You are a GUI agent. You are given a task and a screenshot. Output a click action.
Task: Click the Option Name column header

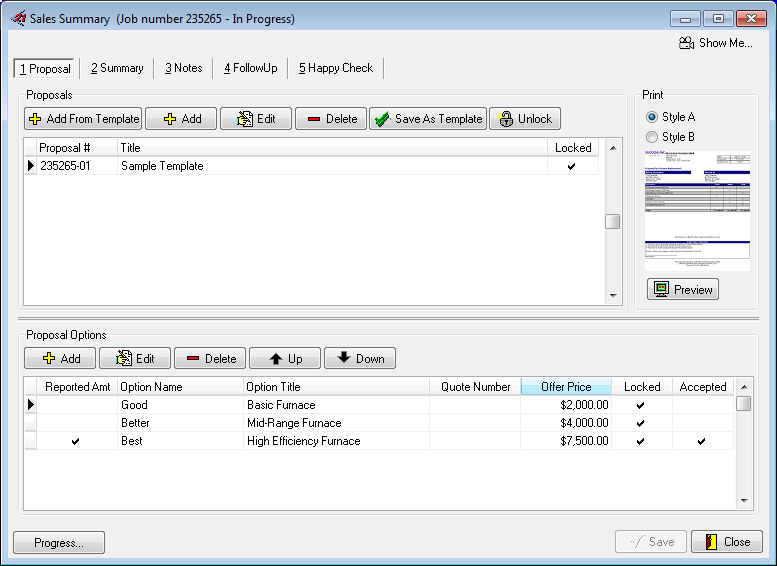pyautogui.click(x=180, y=387)
